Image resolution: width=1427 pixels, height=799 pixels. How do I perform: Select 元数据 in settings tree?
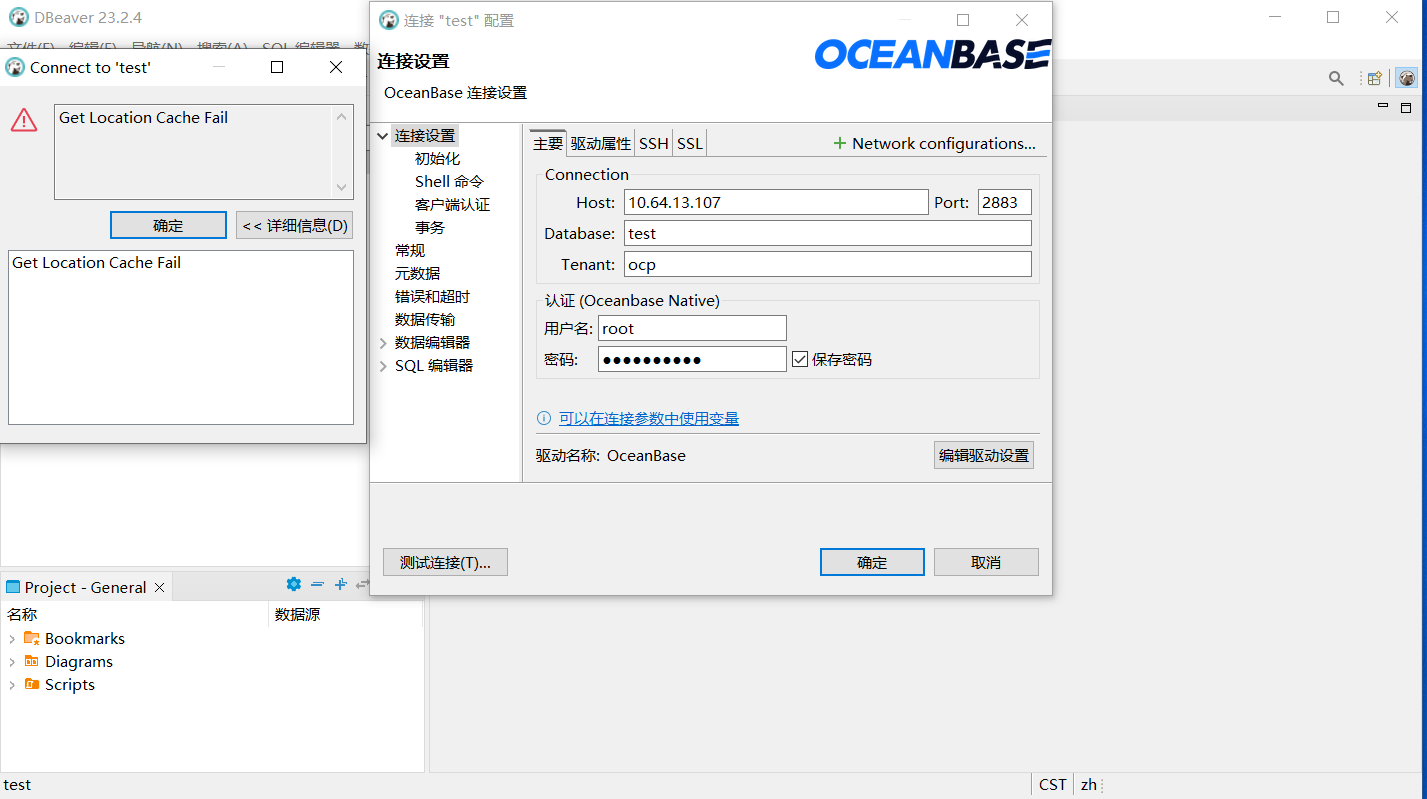[417, 273]
